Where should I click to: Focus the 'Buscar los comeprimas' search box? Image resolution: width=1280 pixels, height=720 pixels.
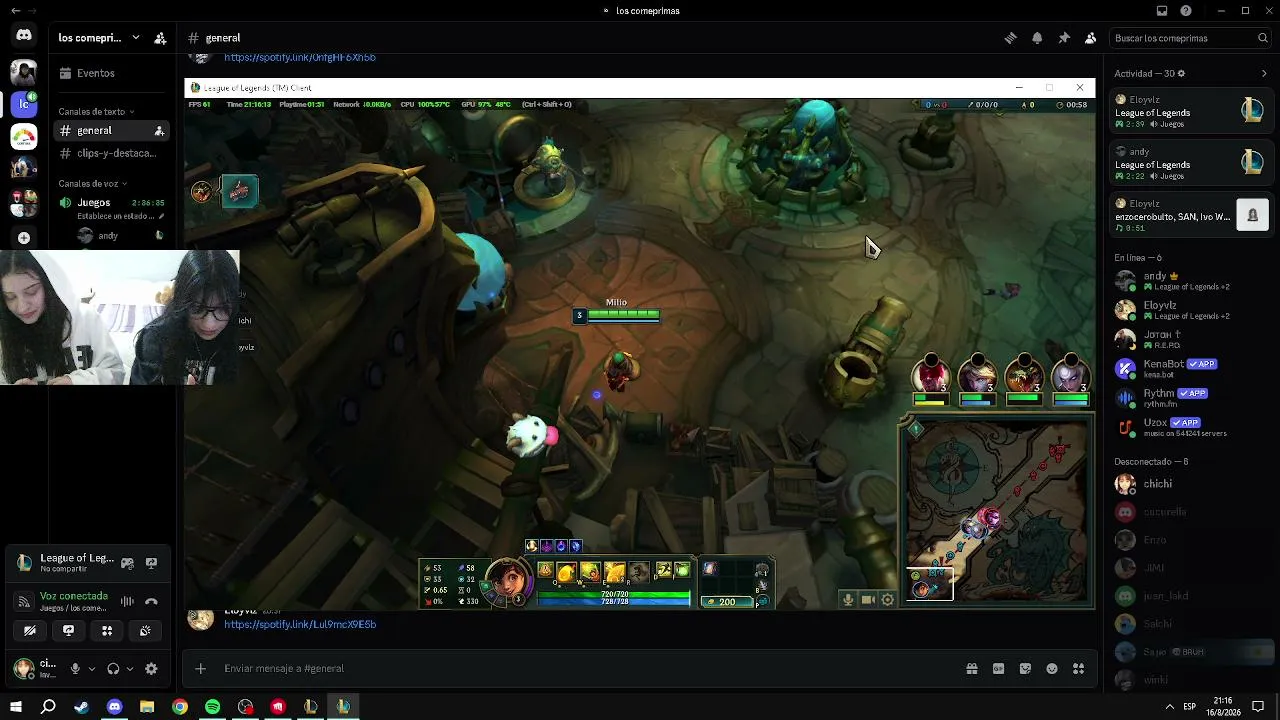1191,38
